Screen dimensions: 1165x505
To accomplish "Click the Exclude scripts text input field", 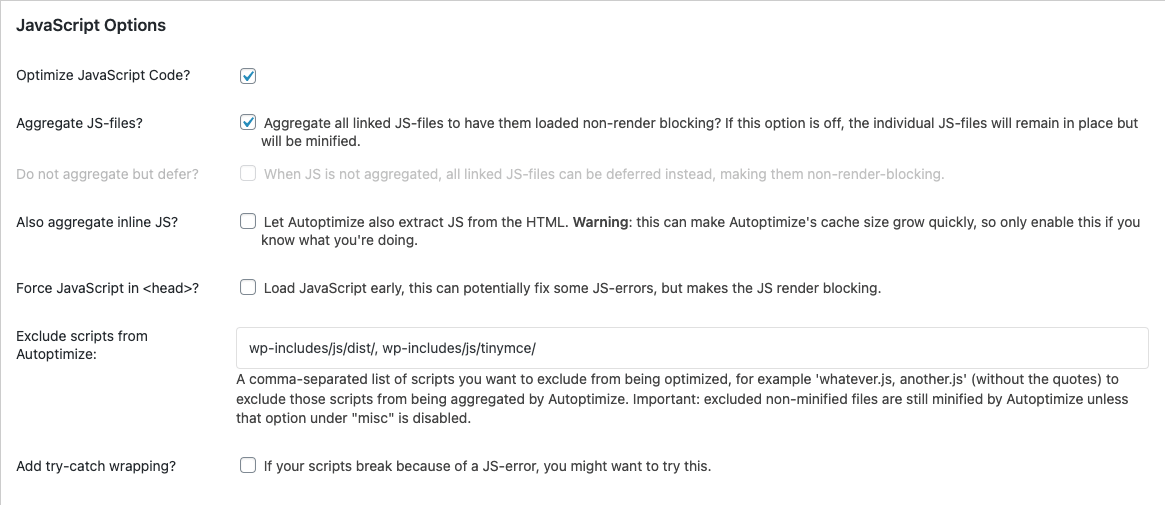I will pos(692,348).
